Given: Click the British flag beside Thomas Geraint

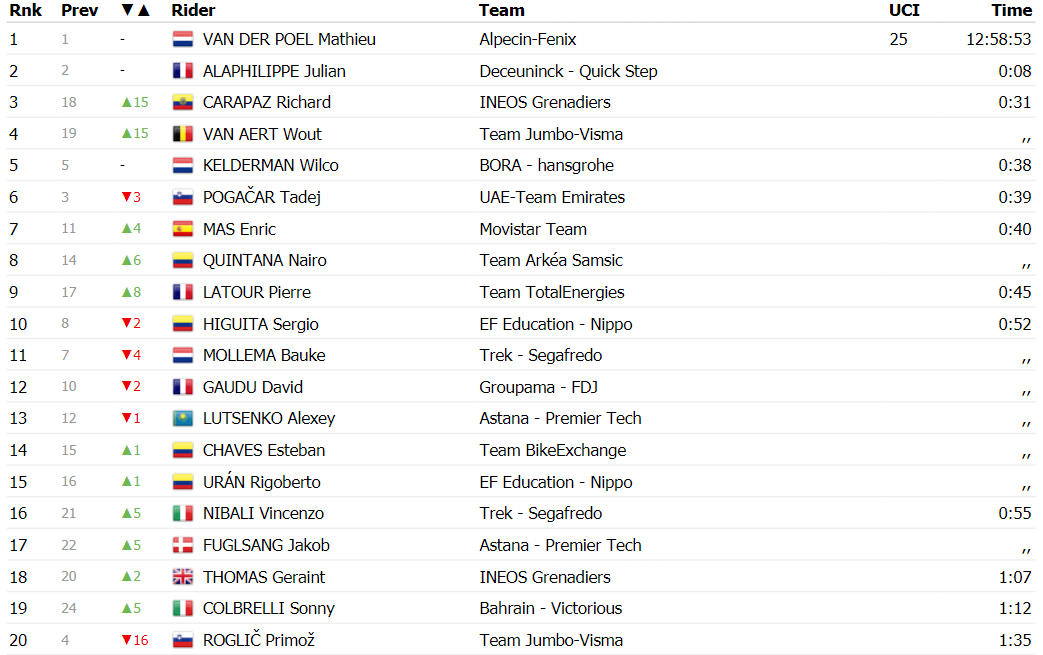Looking at the screenshot, I should [x=183, y=577].
